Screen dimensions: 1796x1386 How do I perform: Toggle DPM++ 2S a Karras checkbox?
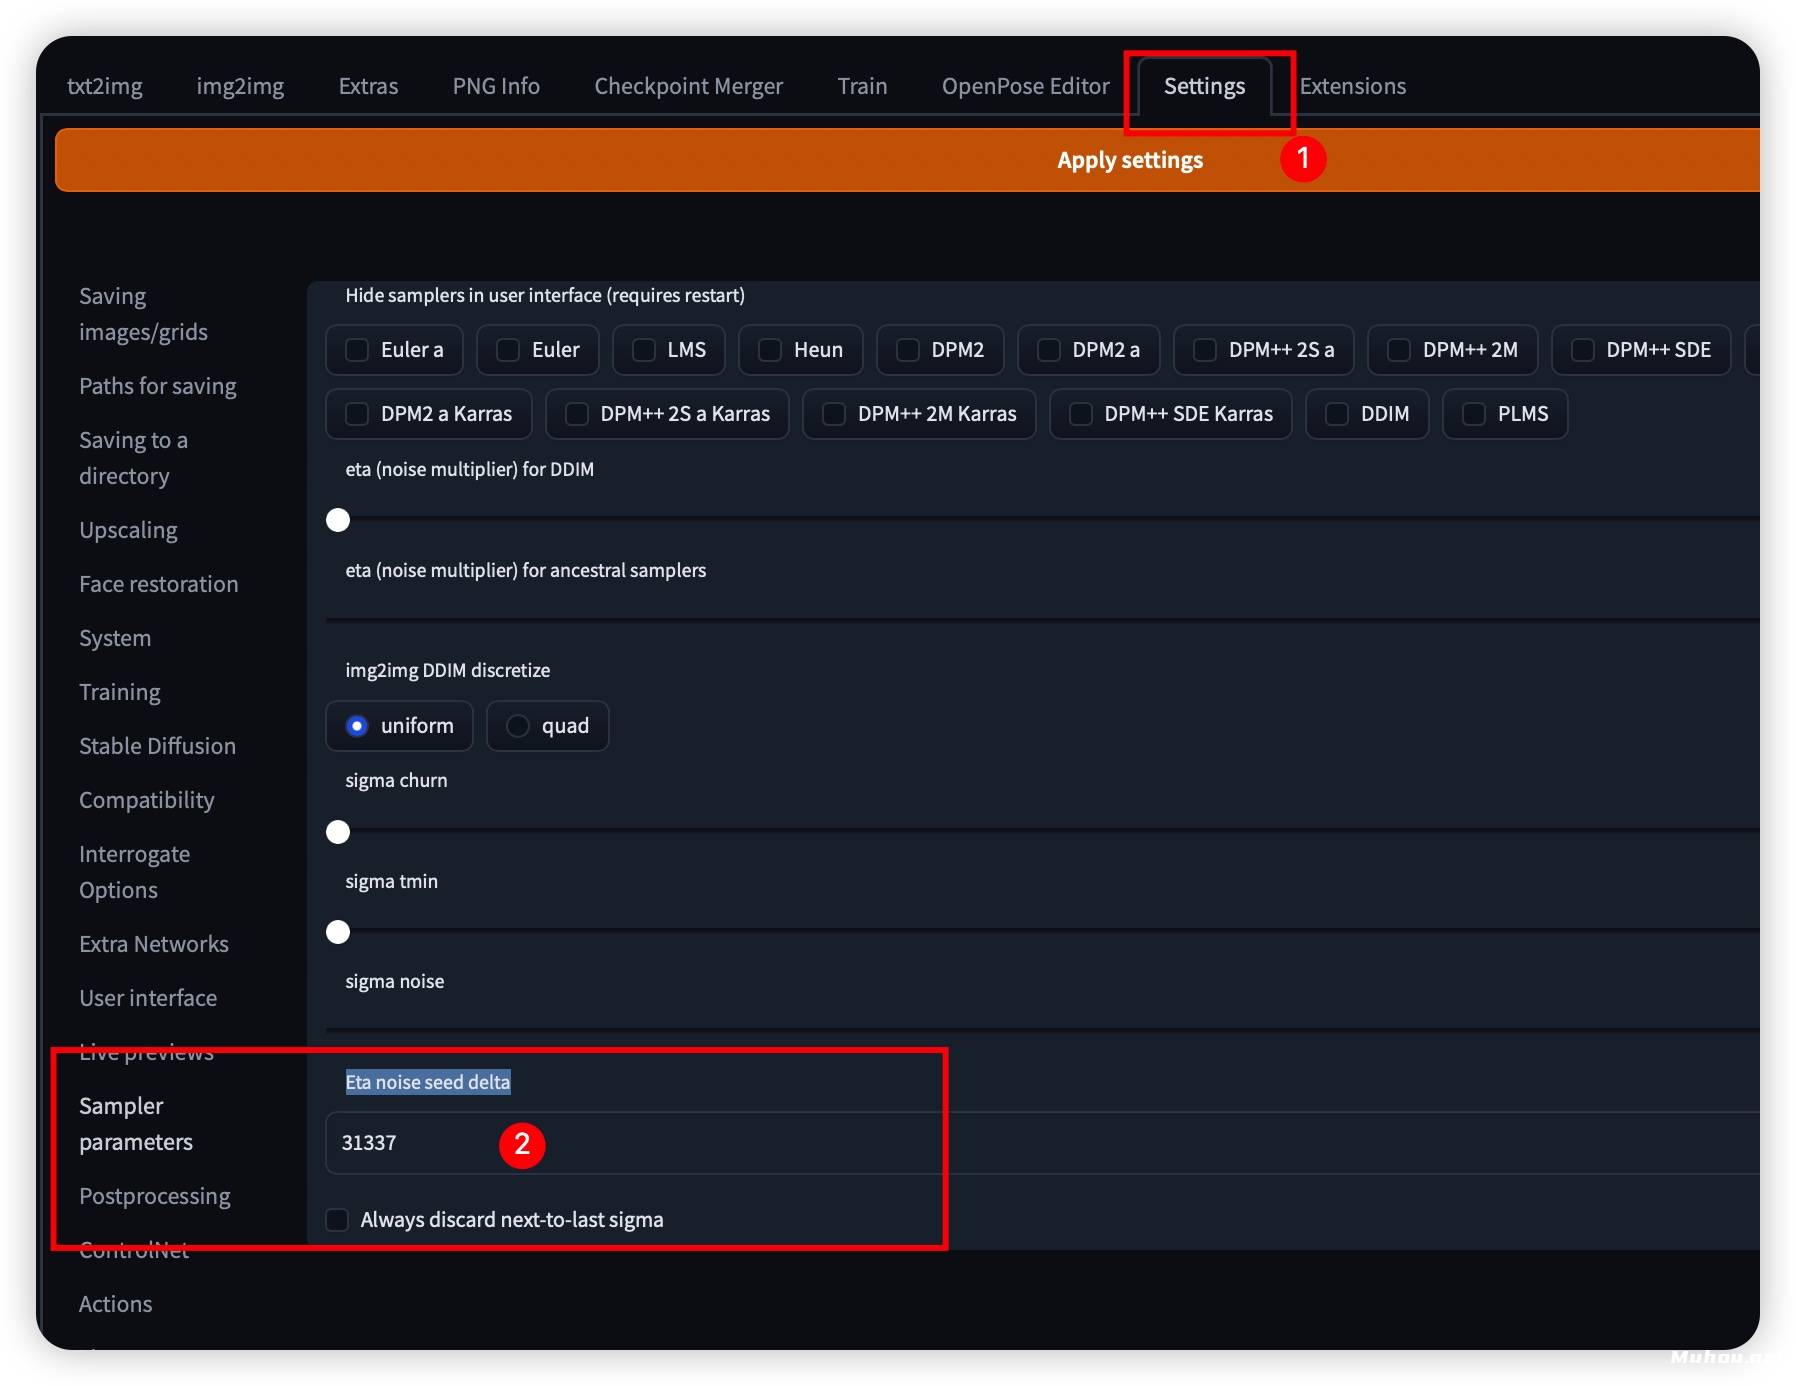(x=577, y=414)
